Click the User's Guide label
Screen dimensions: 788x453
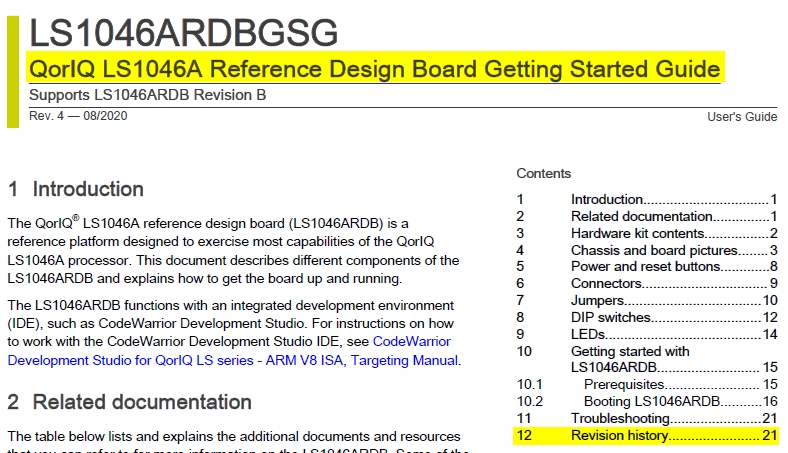point(742,117)
